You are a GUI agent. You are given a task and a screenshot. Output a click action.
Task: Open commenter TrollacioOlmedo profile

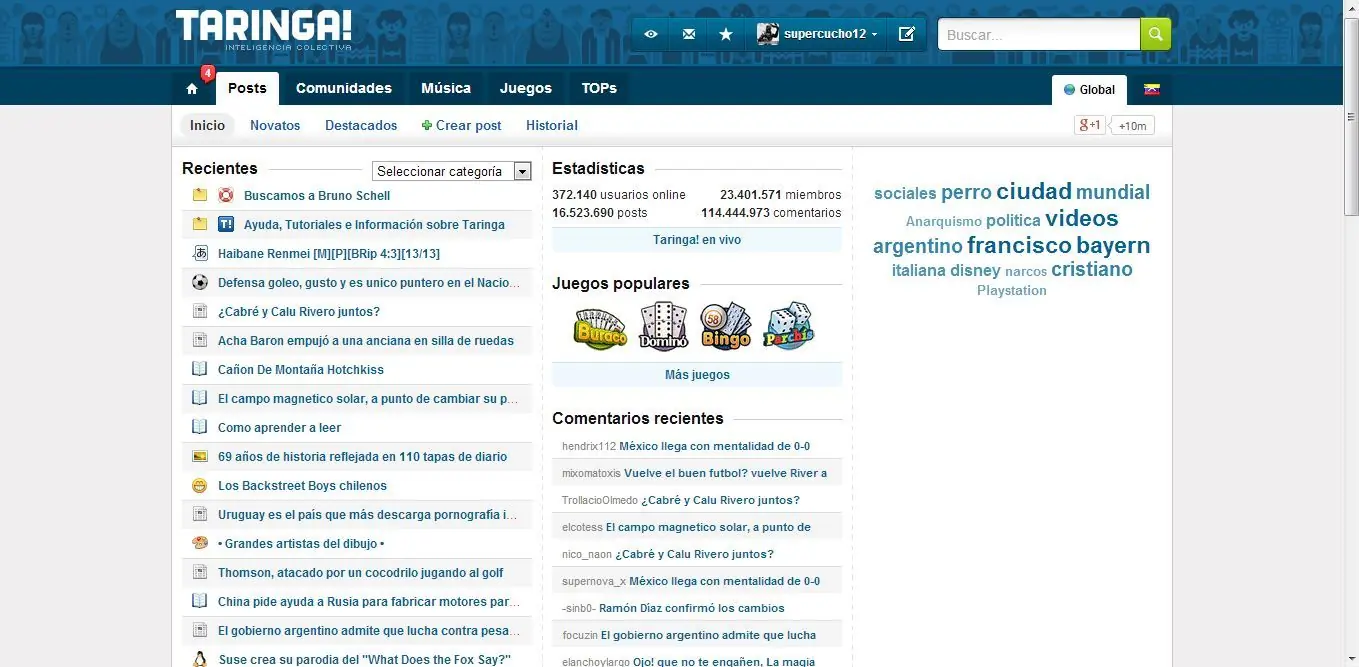tap(600, 500)
